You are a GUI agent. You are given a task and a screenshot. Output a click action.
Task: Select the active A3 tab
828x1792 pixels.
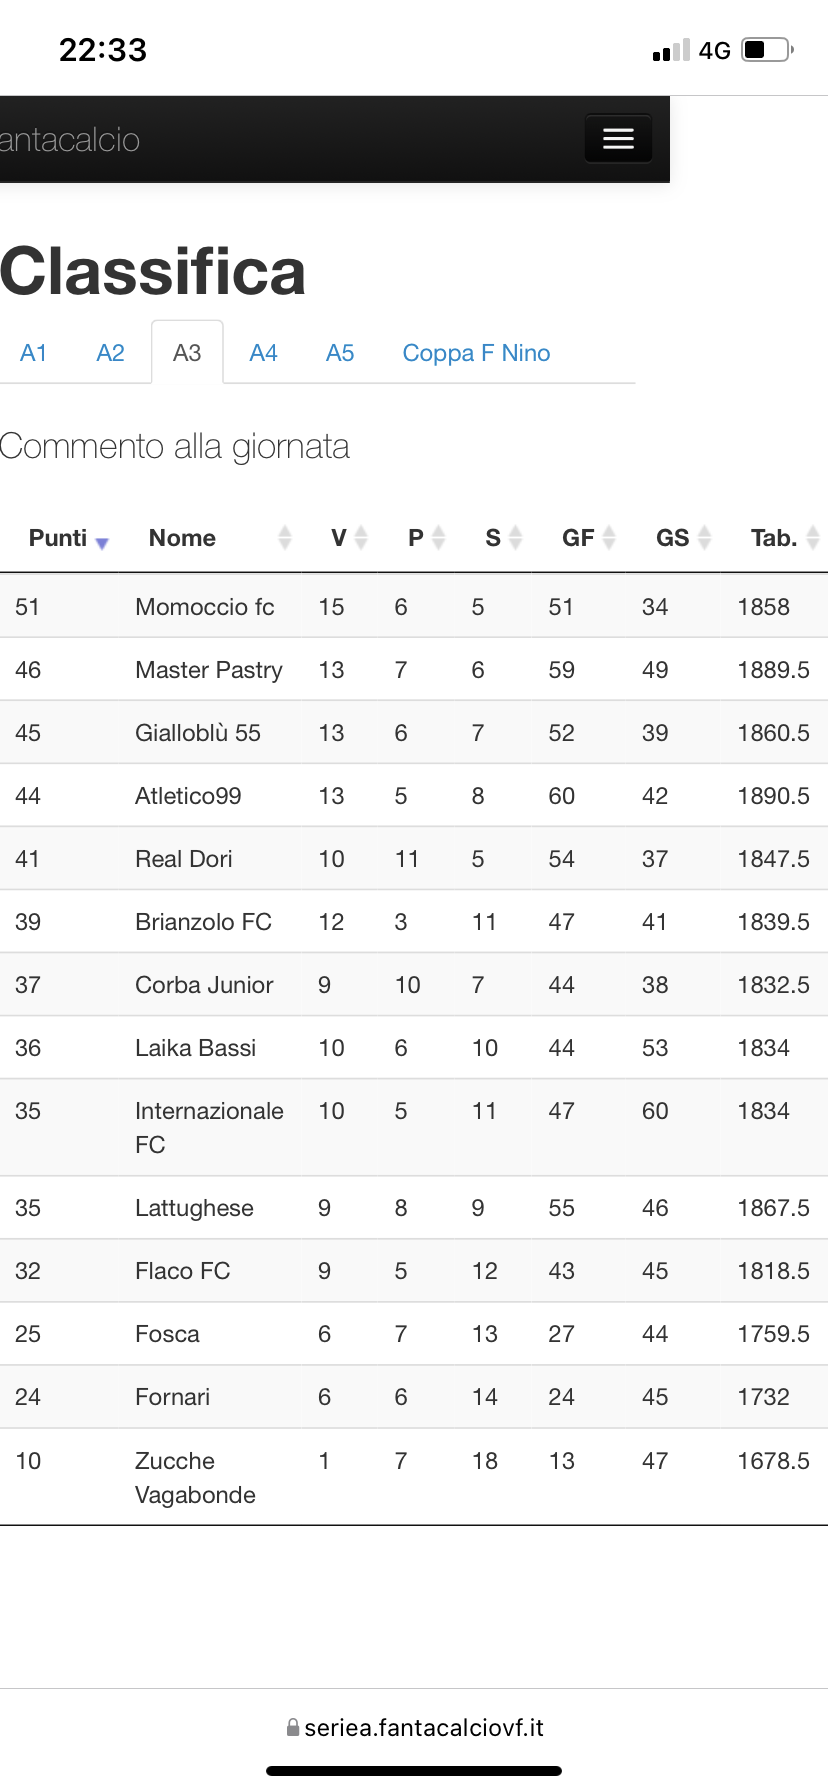click(x=187, y=353)
